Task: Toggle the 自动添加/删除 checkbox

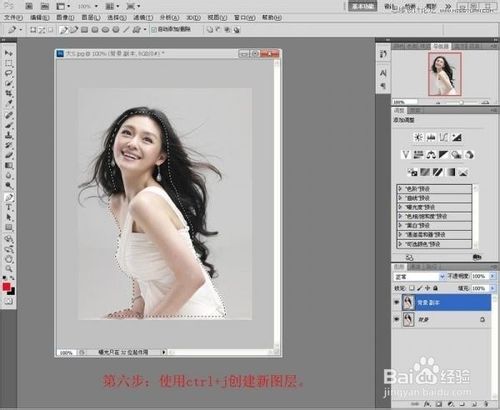Action: click(154, 30)
